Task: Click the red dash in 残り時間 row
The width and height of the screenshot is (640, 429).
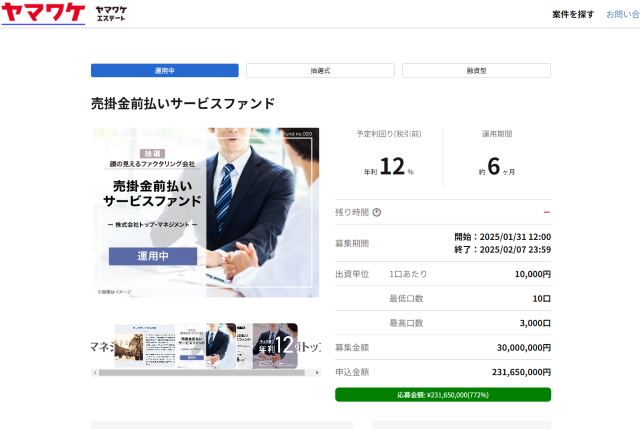Action: [x=546, y=212]
